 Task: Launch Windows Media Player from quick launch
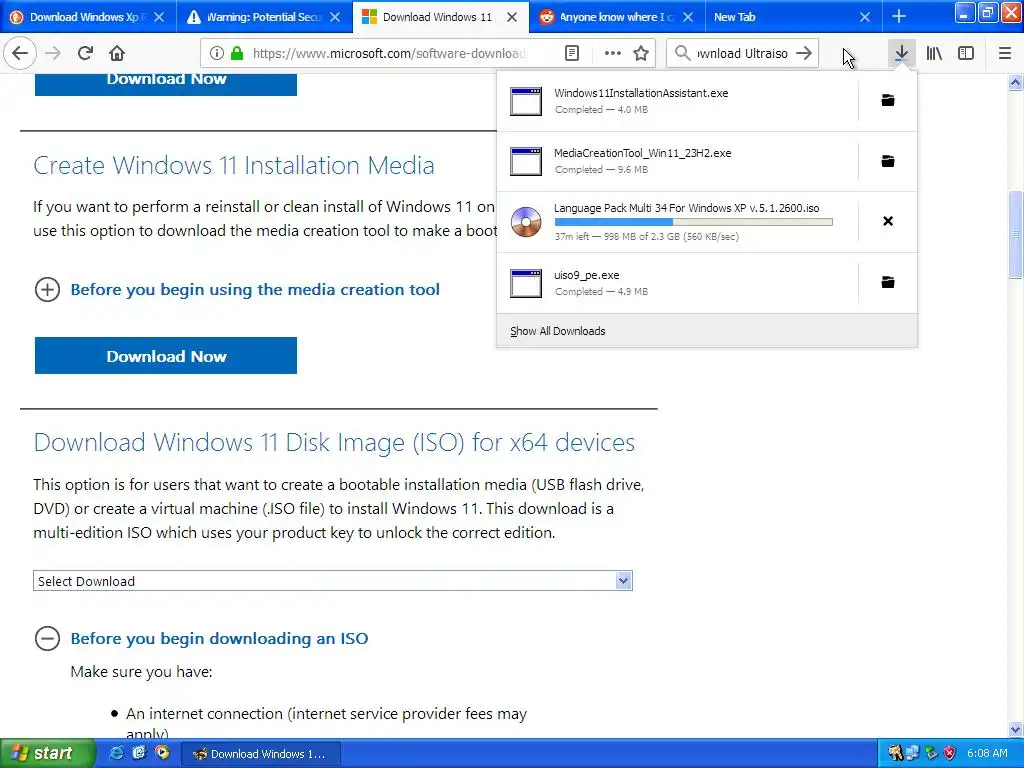162,753
